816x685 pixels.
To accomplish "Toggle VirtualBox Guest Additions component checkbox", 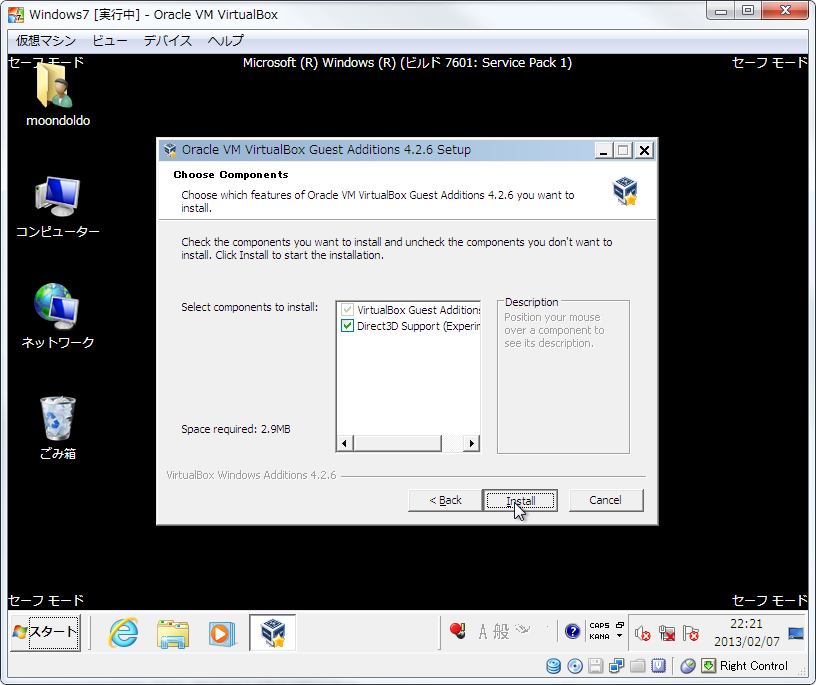I will click(x=347, y=310).
